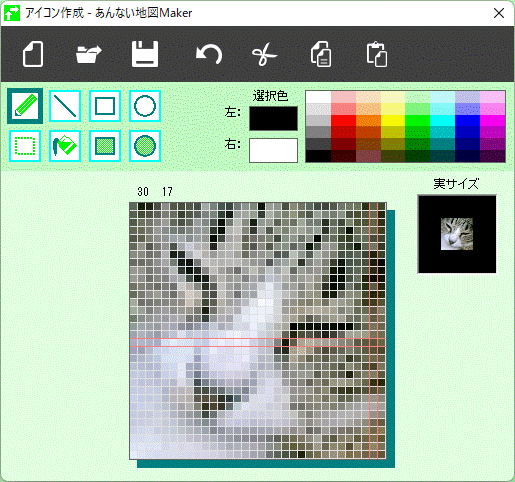Close the アイコン作成 window

click(x=499, y=13)
